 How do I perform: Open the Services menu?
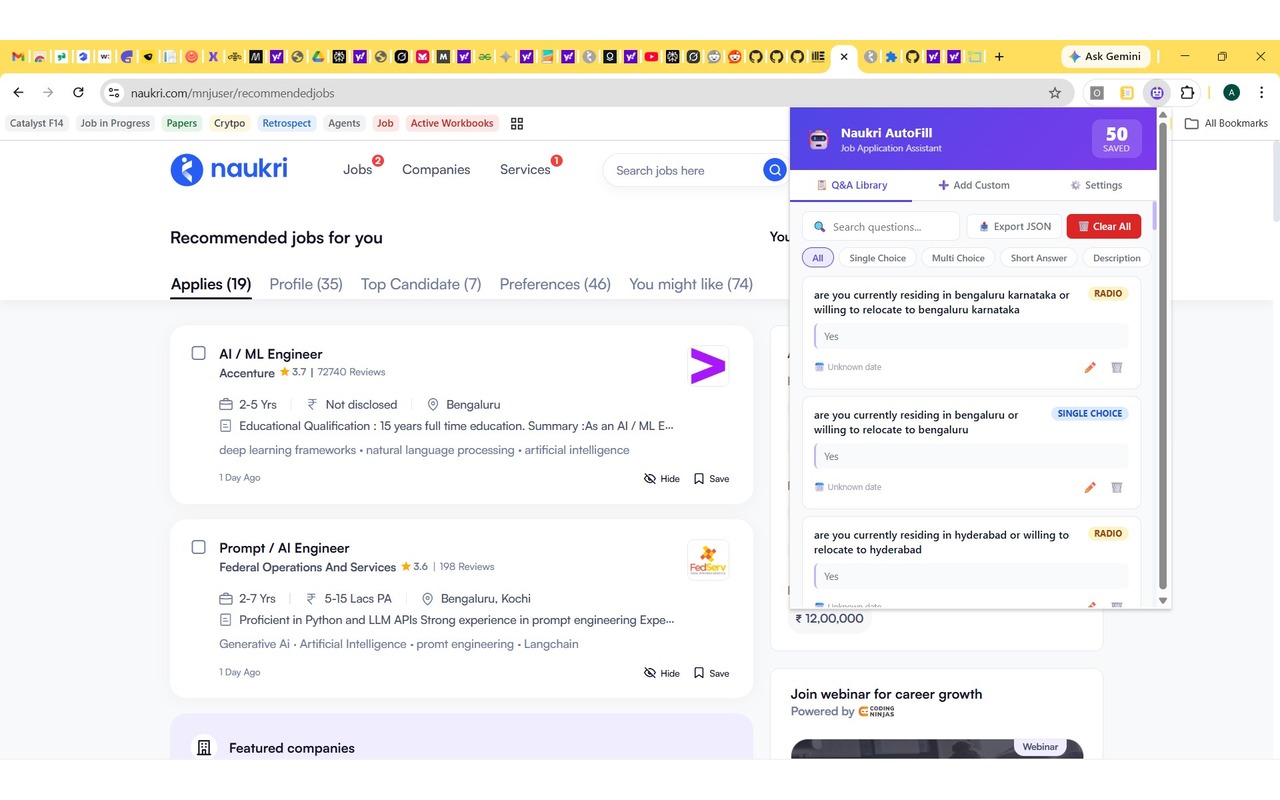[525, 170]
